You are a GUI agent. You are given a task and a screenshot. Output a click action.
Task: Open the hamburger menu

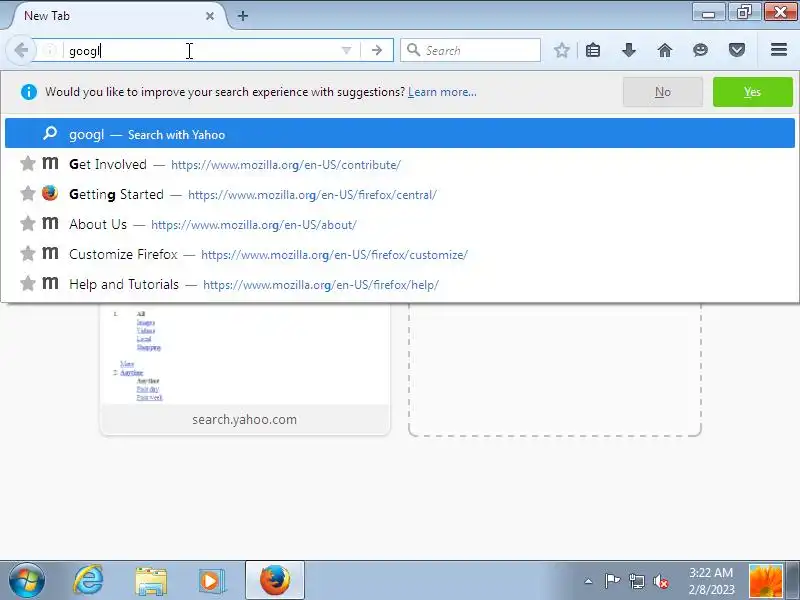pos(779,50)
